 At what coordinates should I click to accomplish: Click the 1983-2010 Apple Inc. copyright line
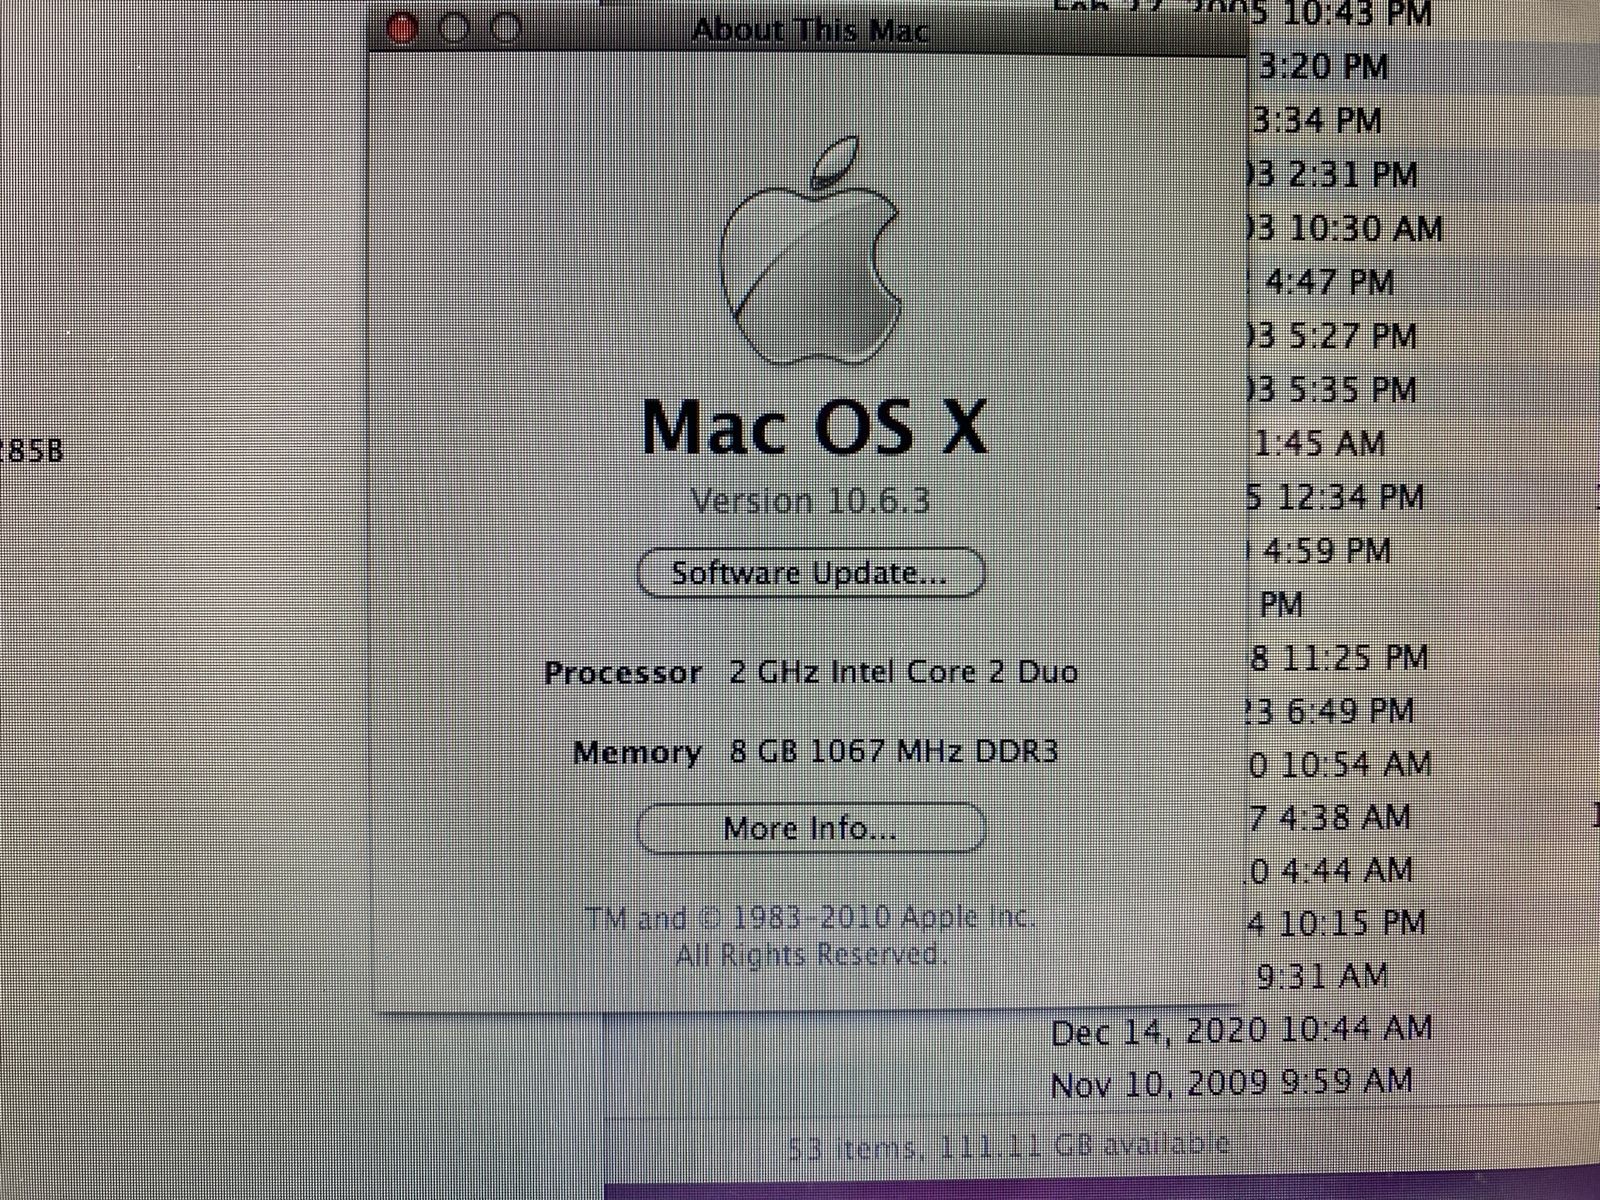pos(810,917)
